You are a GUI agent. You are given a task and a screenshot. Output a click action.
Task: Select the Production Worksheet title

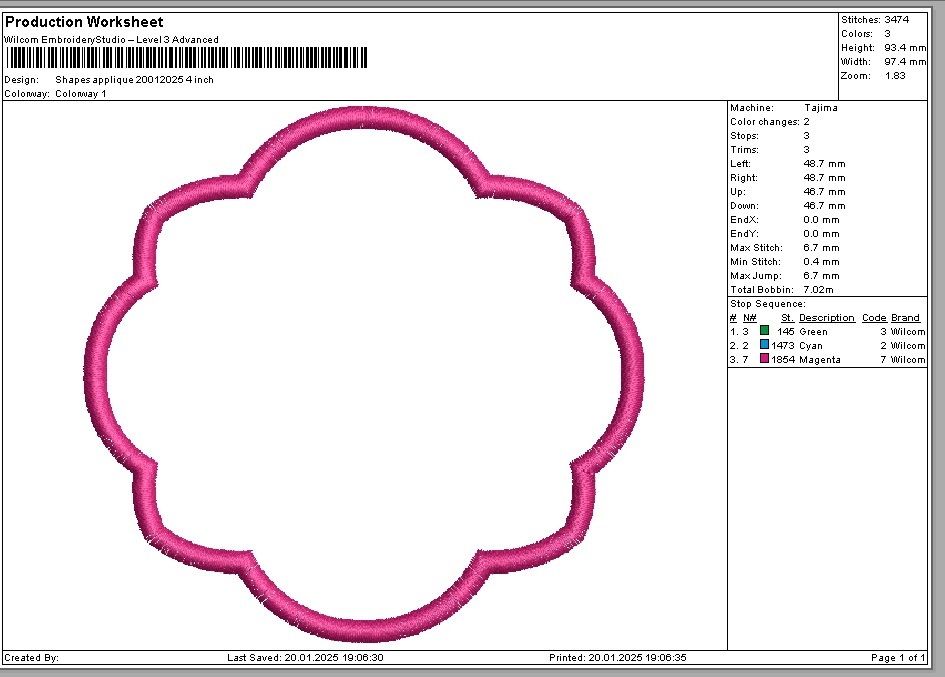pos(84,22)
